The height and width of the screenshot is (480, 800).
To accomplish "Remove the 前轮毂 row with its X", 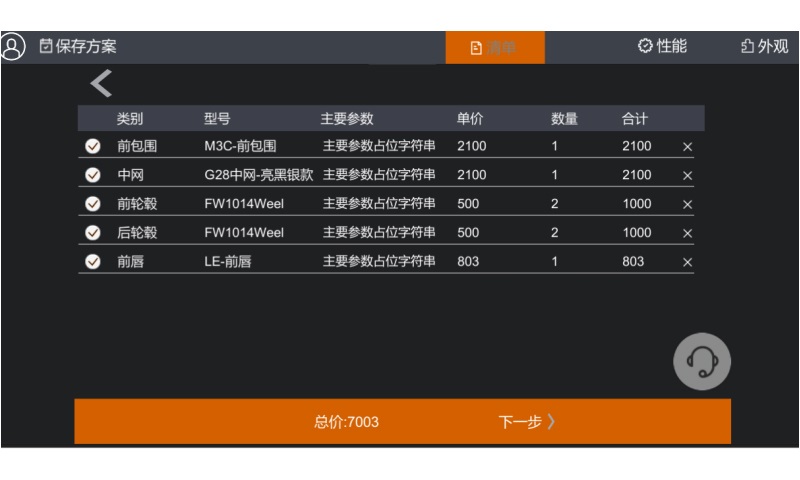I will 687,205.
